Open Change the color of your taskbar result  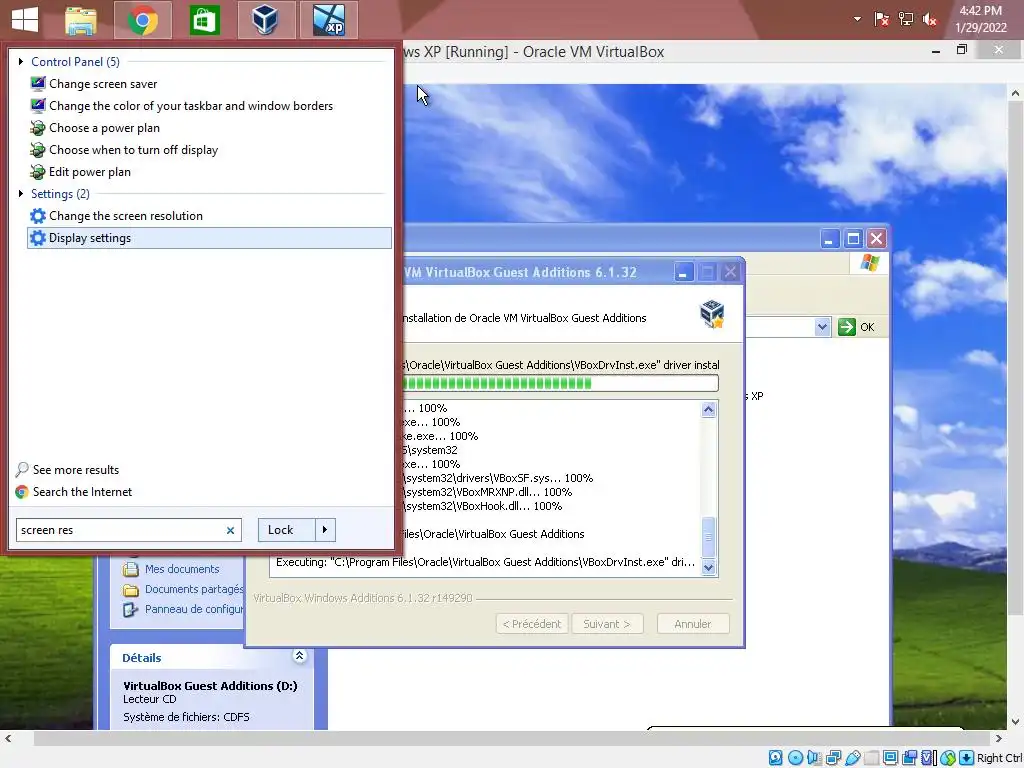click(191, 106)
